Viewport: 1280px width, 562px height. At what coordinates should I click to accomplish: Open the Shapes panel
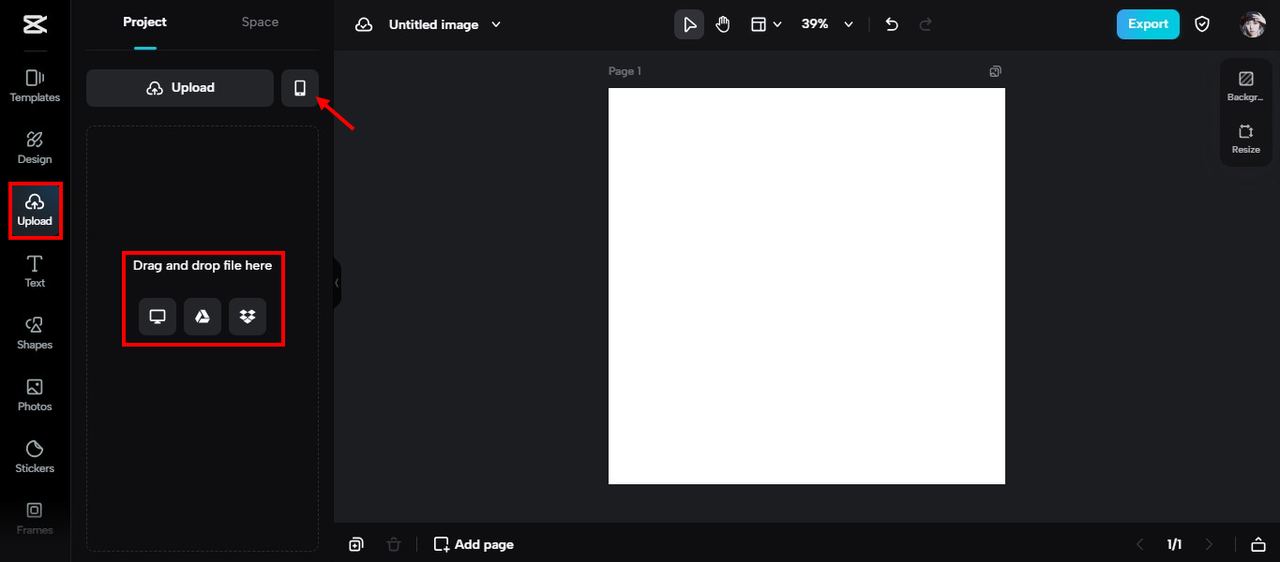pyautogui.click(x=35, y=334)
